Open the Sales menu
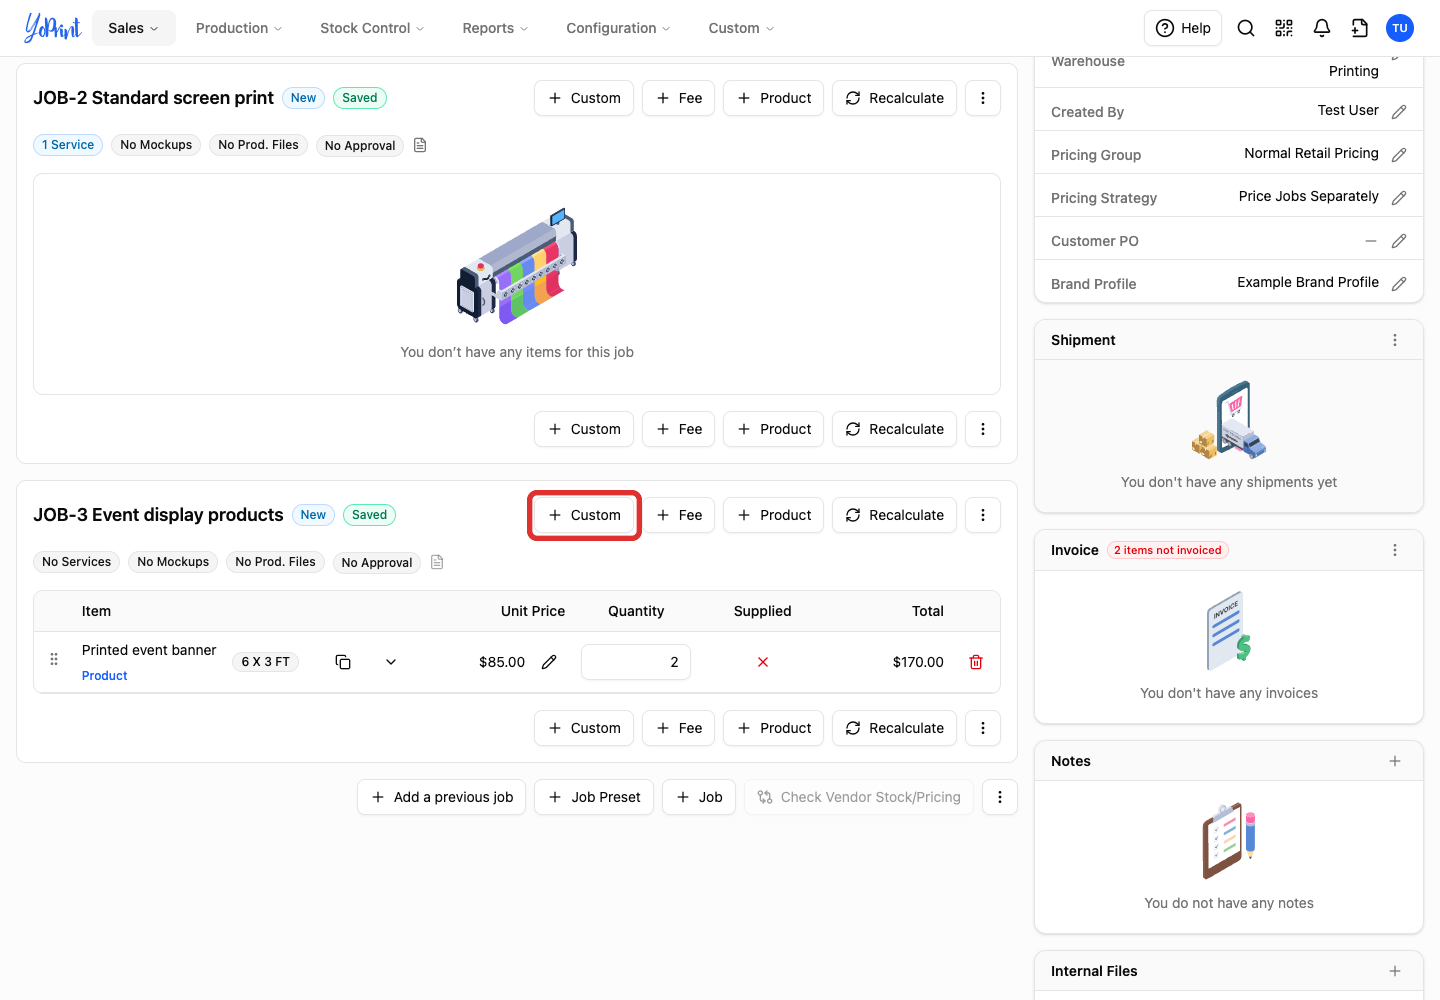Screen dimensions: 1440x1000 click(134, 28)
